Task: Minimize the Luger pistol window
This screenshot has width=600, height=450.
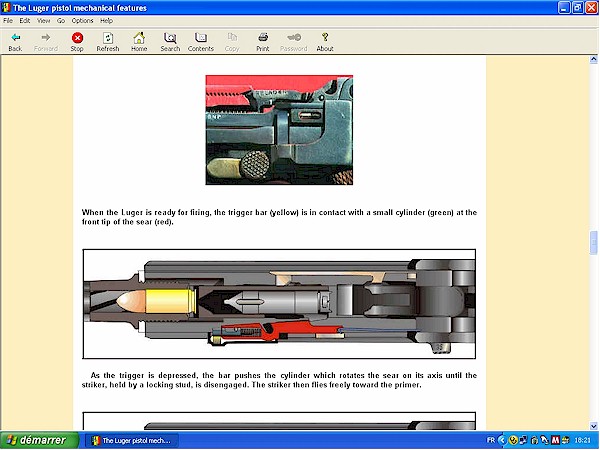Action: tap(564, 8)
